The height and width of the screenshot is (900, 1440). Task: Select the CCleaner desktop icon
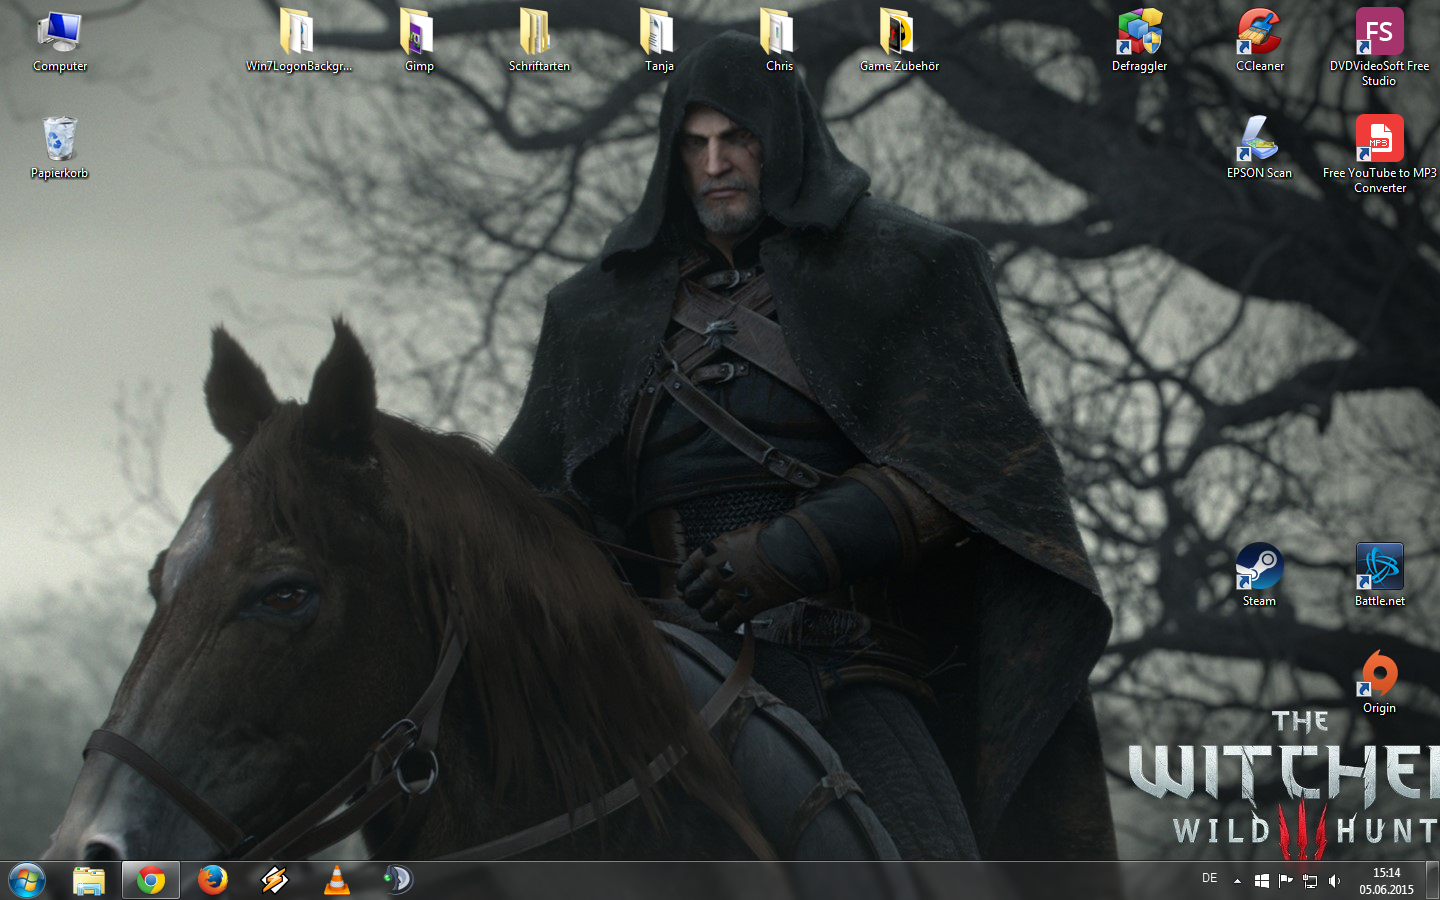click(1259, 33)
